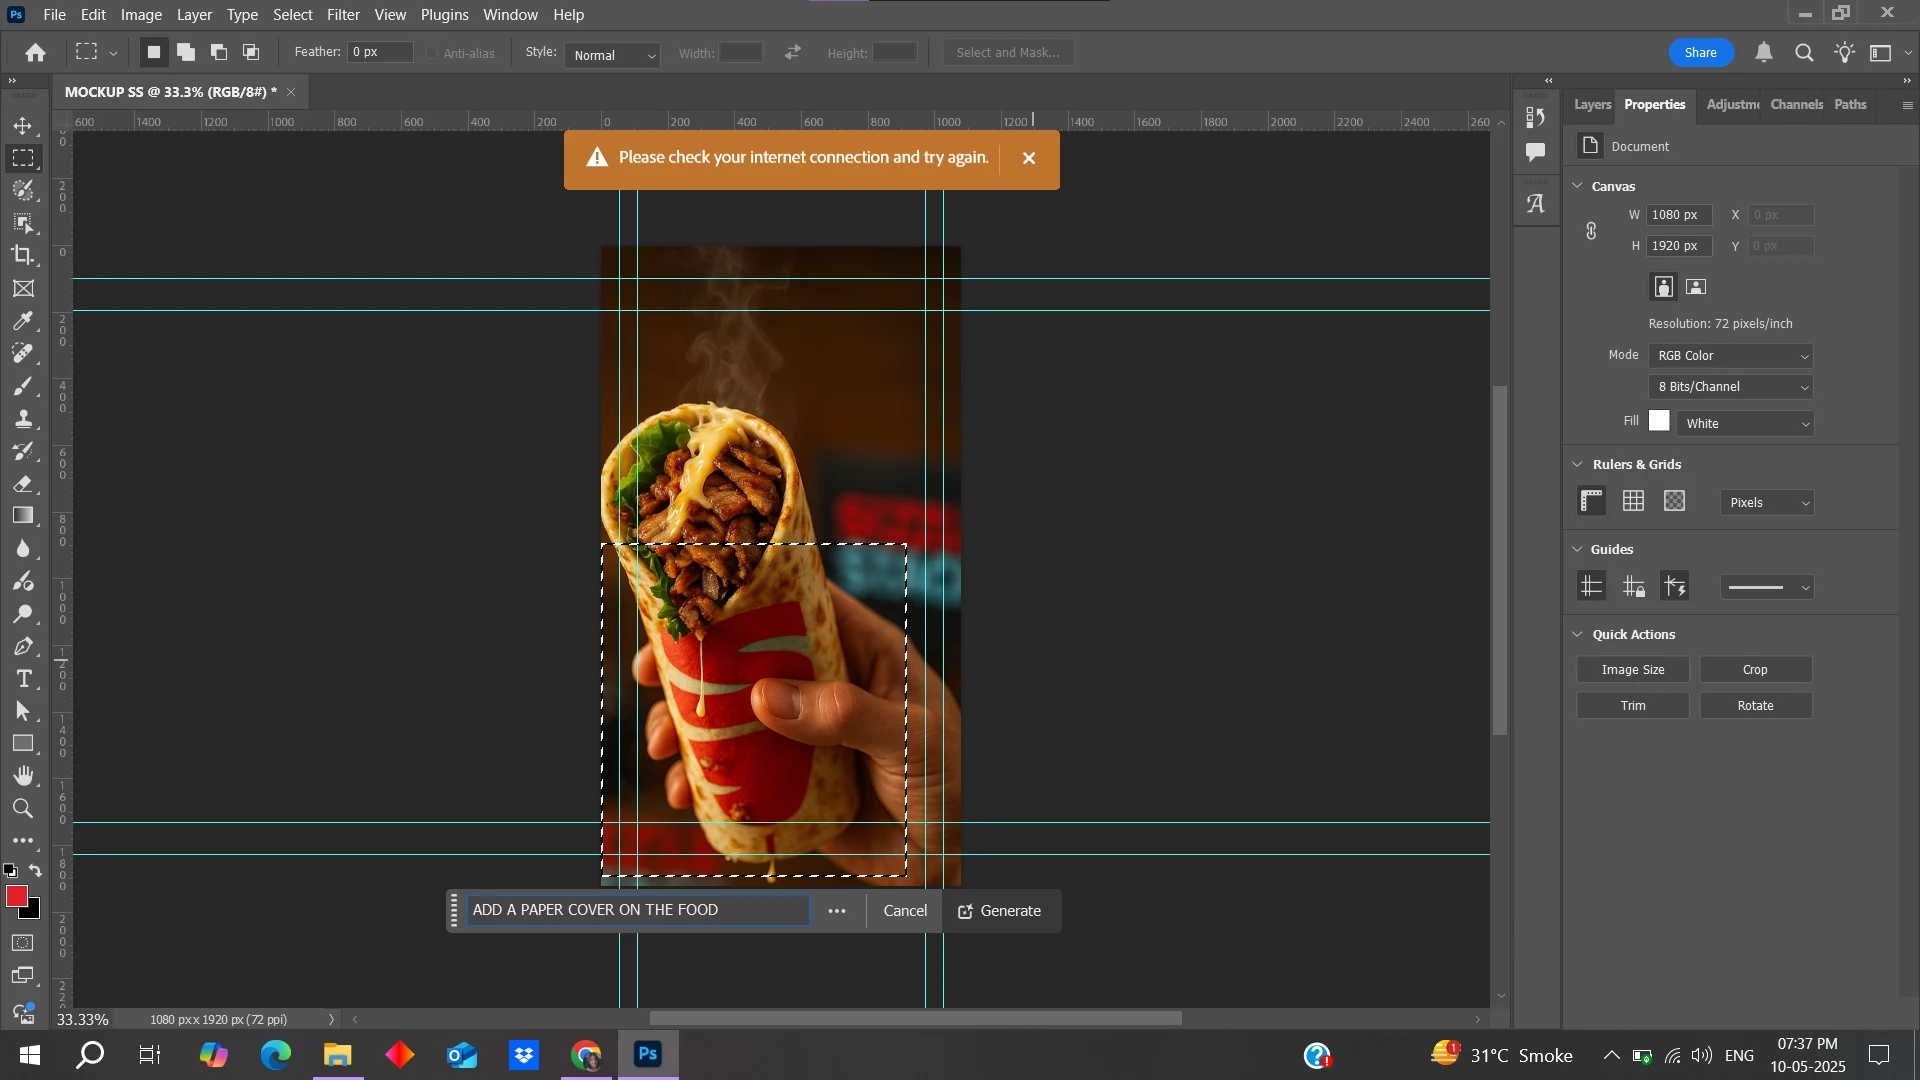Open the Style Normal dropdown

pos(613,55)
